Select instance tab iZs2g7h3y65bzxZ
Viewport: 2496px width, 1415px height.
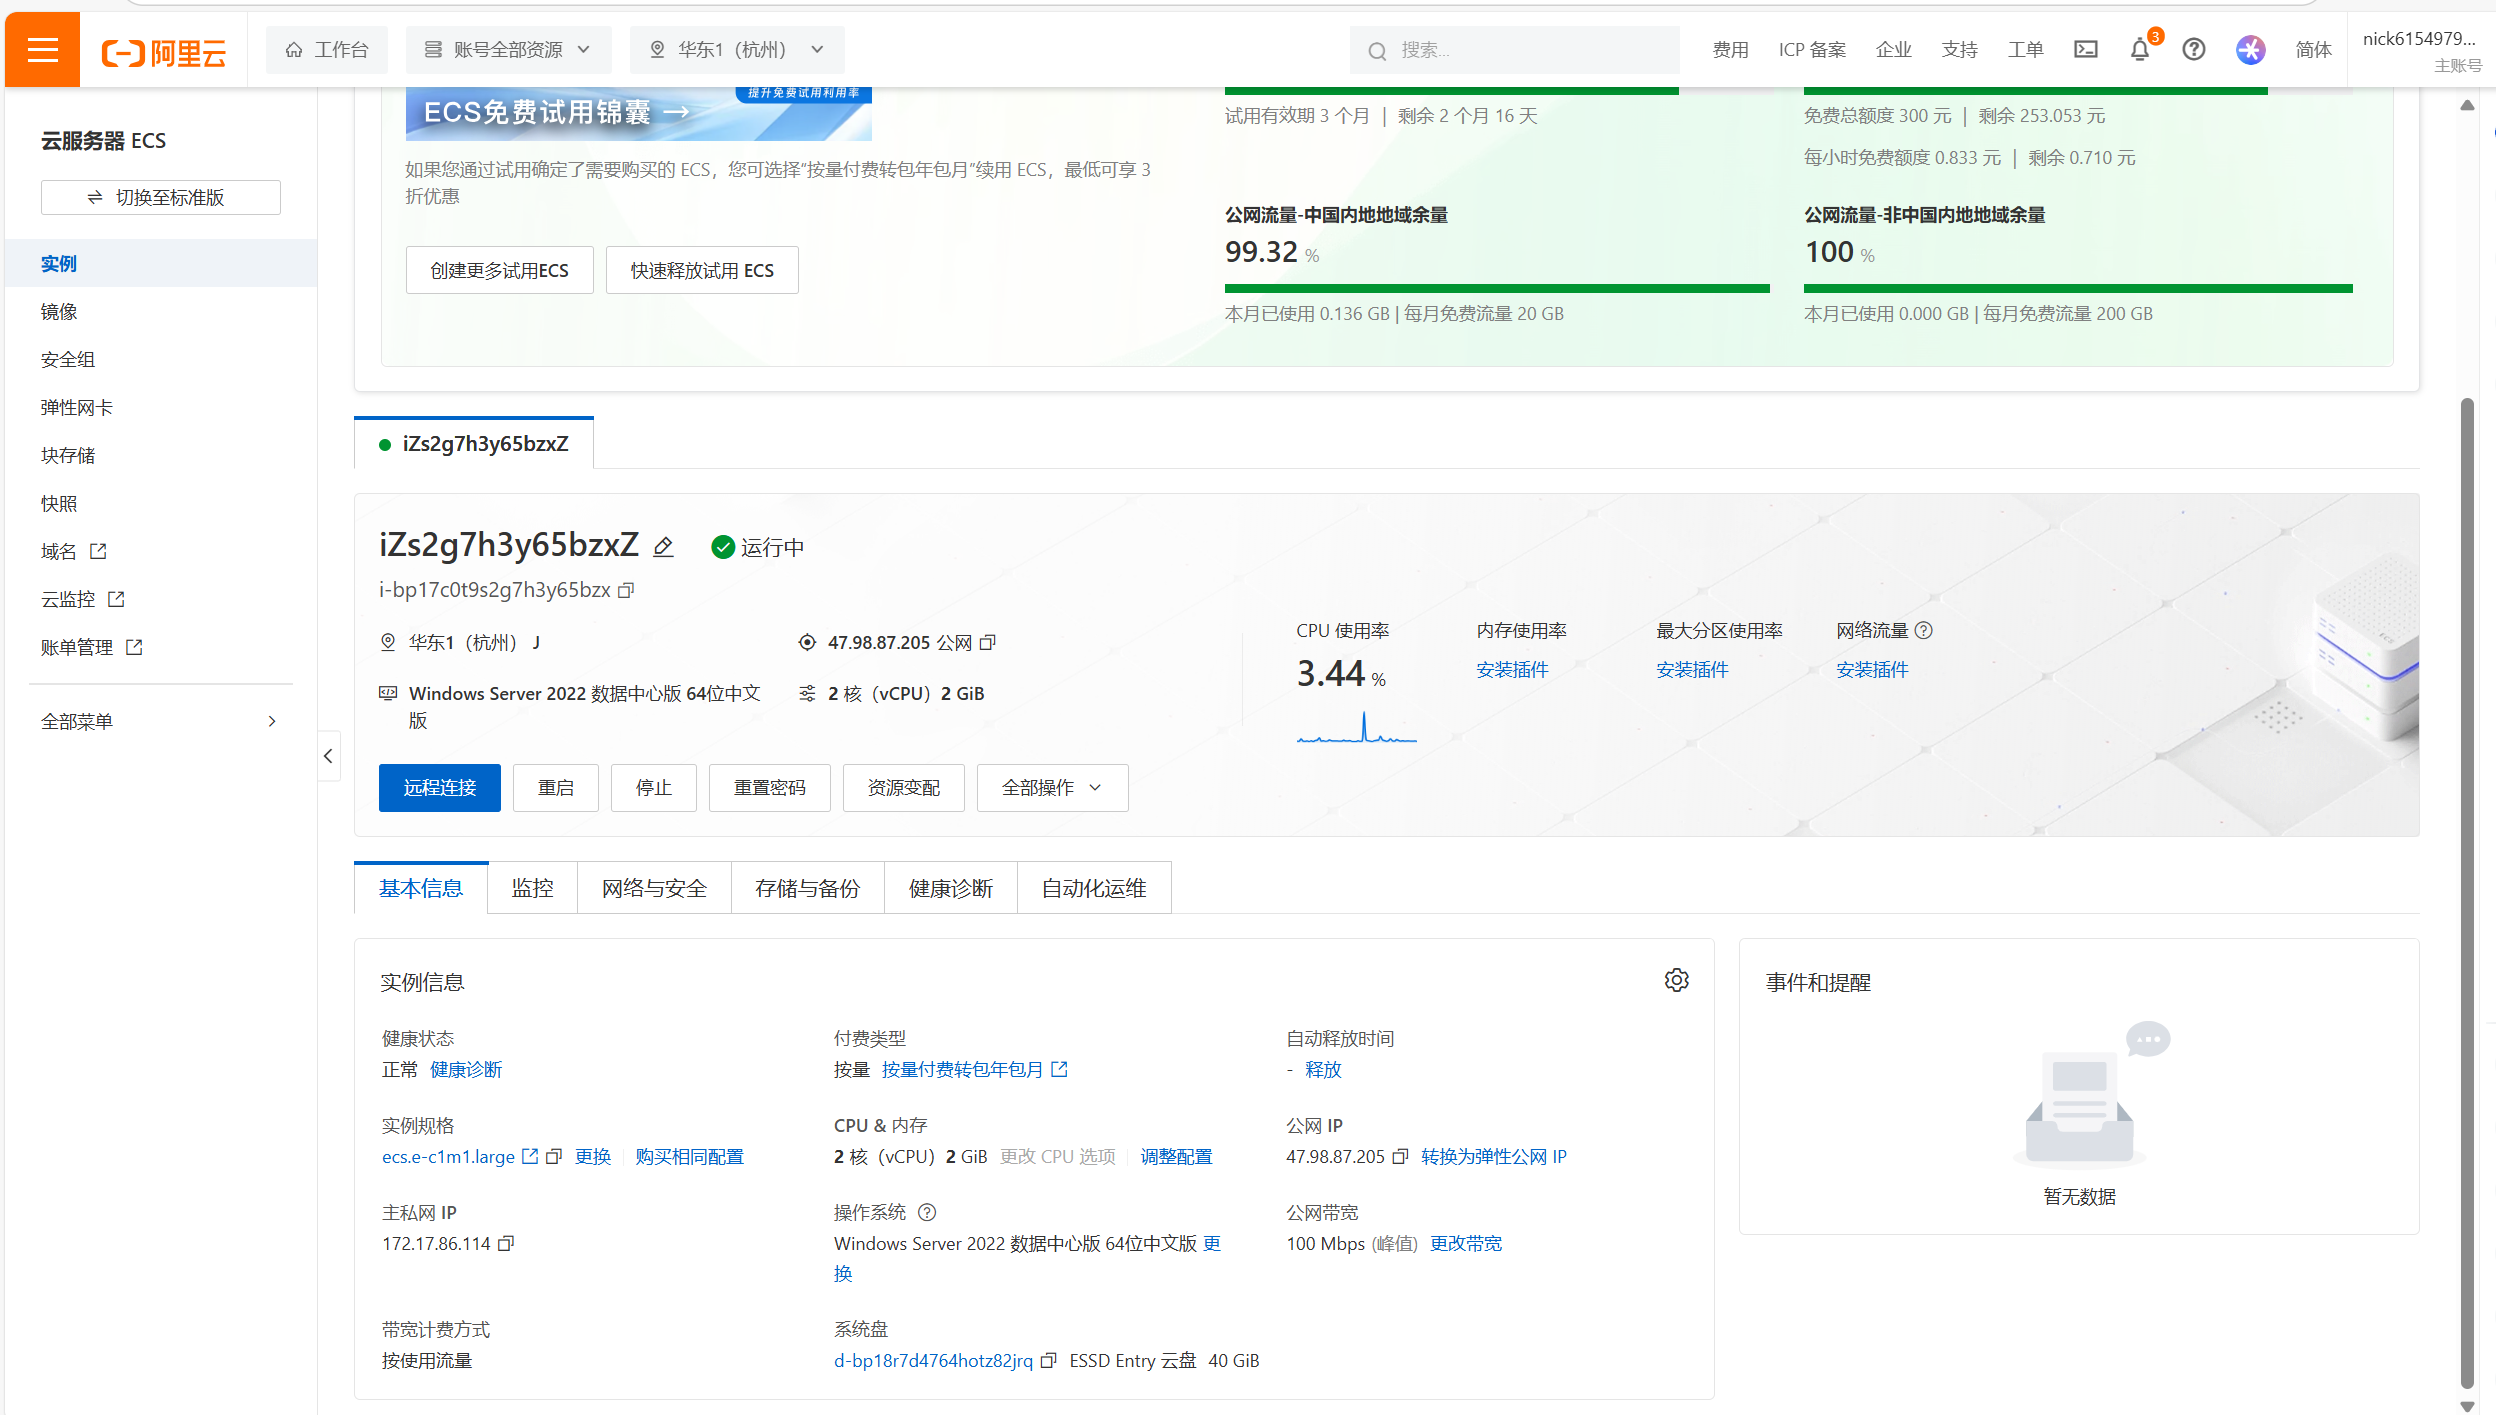click(474, 443)
